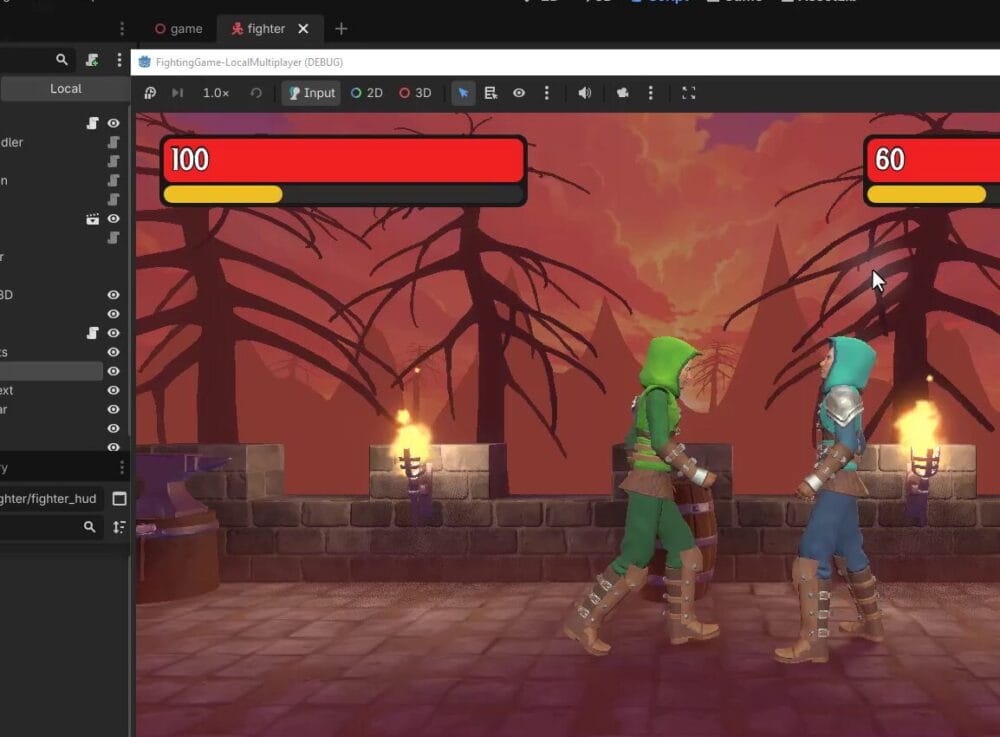The width and height of the screenshot is (1000, 737).
Task: Open selection options three-dot menu beside toolbar eye
Action: click(x=547, y=93)
